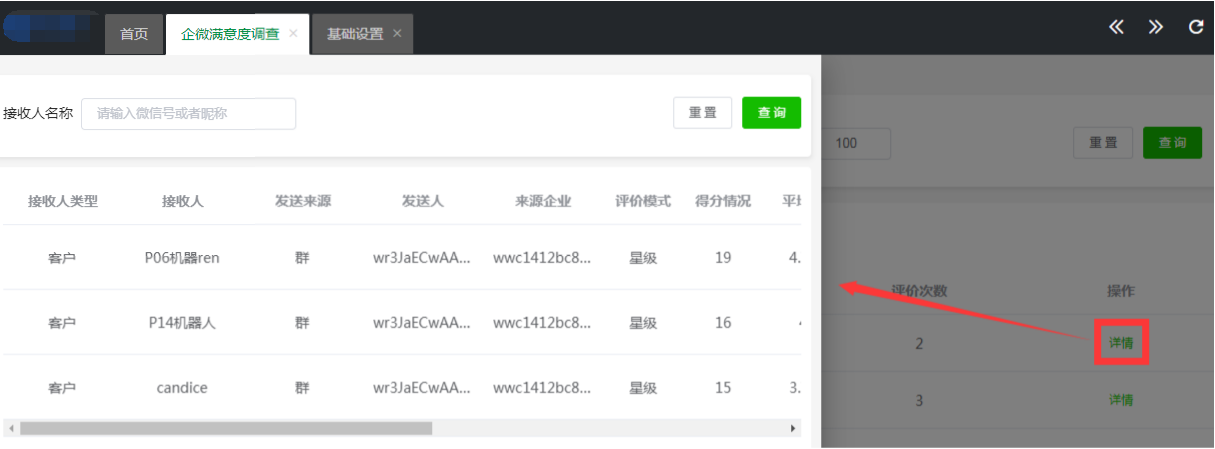Click right arrow of horizontal scrollbar
This screenshot has width=1215, height=449.
[794, 428]
